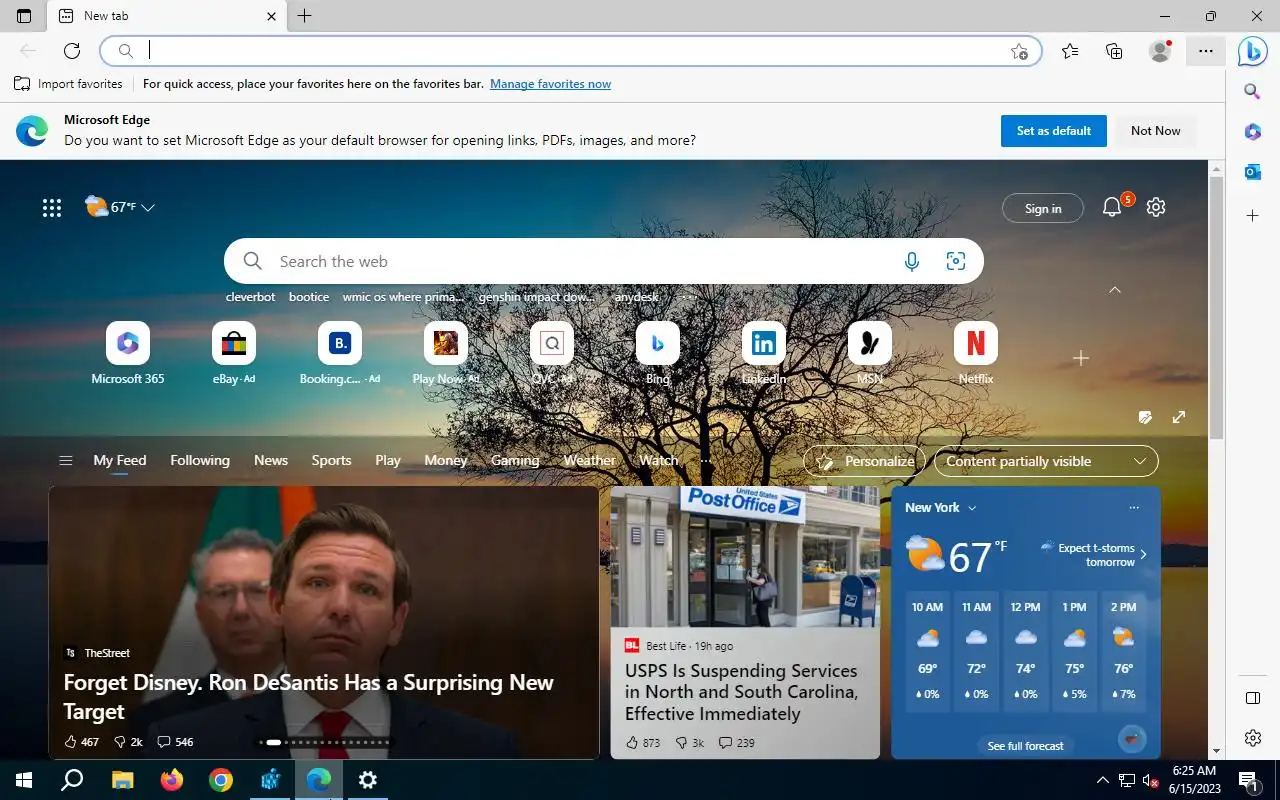This screenshot has width=1280, height=800.
Task: Open Bing Chat sidebar icon
Action: point(1252,51)
